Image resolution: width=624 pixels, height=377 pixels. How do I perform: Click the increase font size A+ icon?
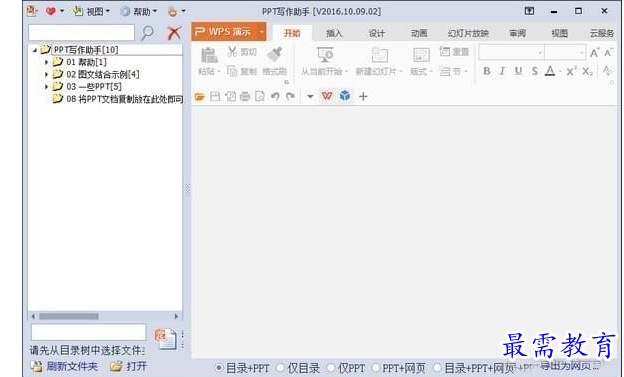pyautogui.click(x=595, y=52)
